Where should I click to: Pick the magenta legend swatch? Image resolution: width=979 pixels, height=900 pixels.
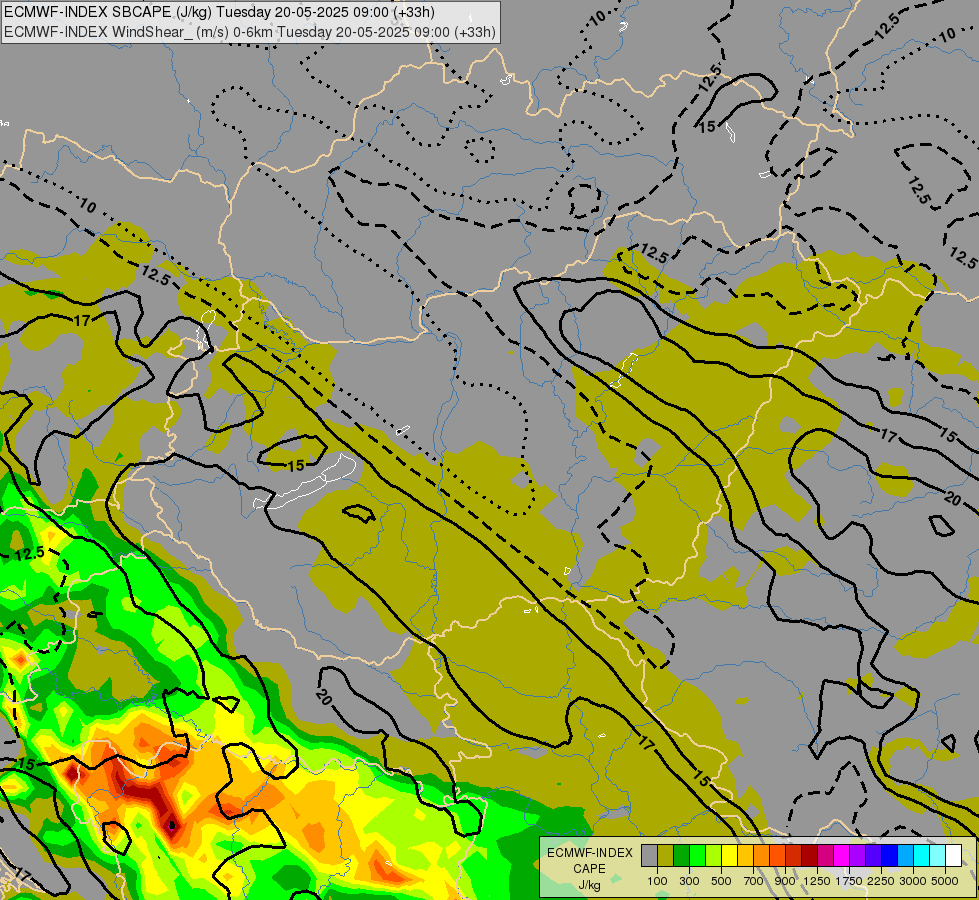[x=842, y=855]
